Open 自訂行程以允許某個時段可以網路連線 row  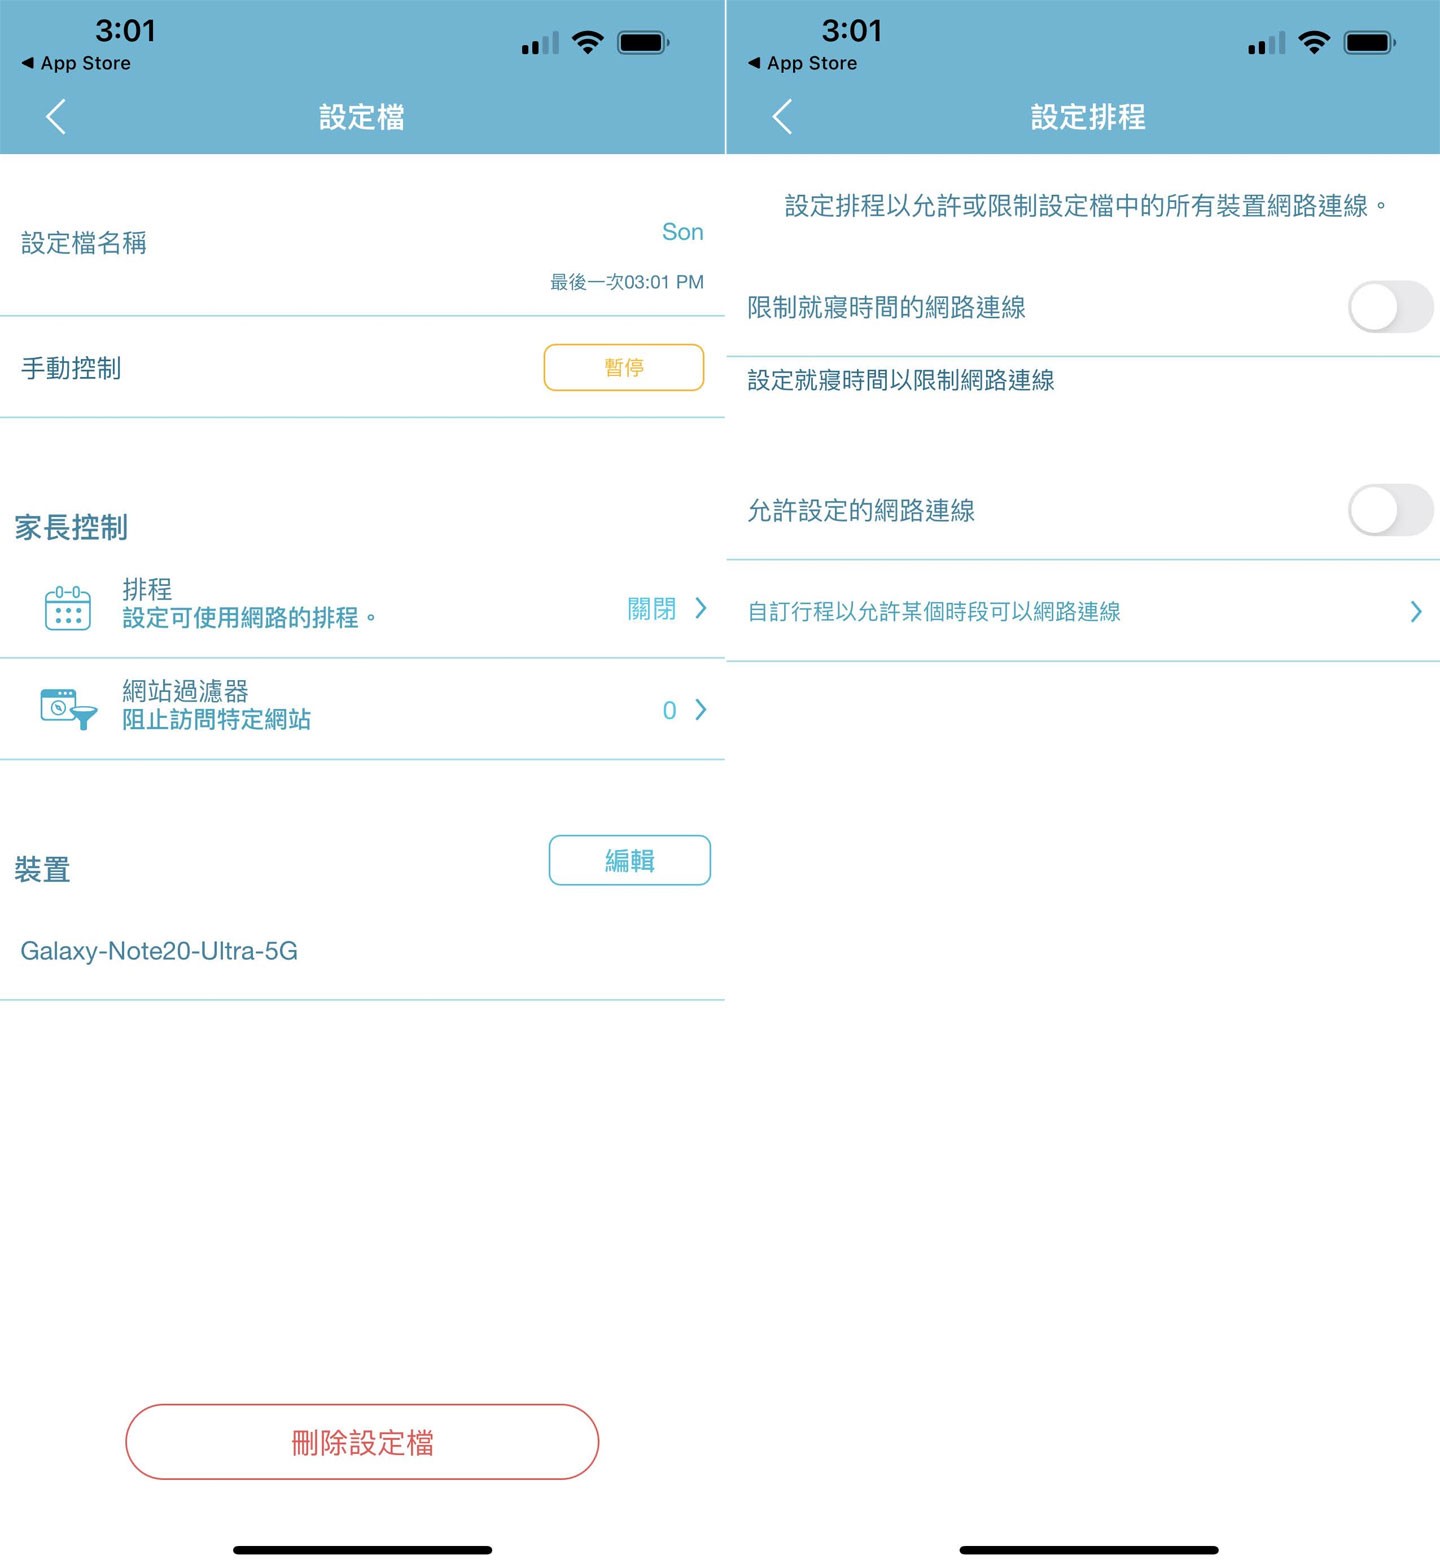pos(1083,612)
